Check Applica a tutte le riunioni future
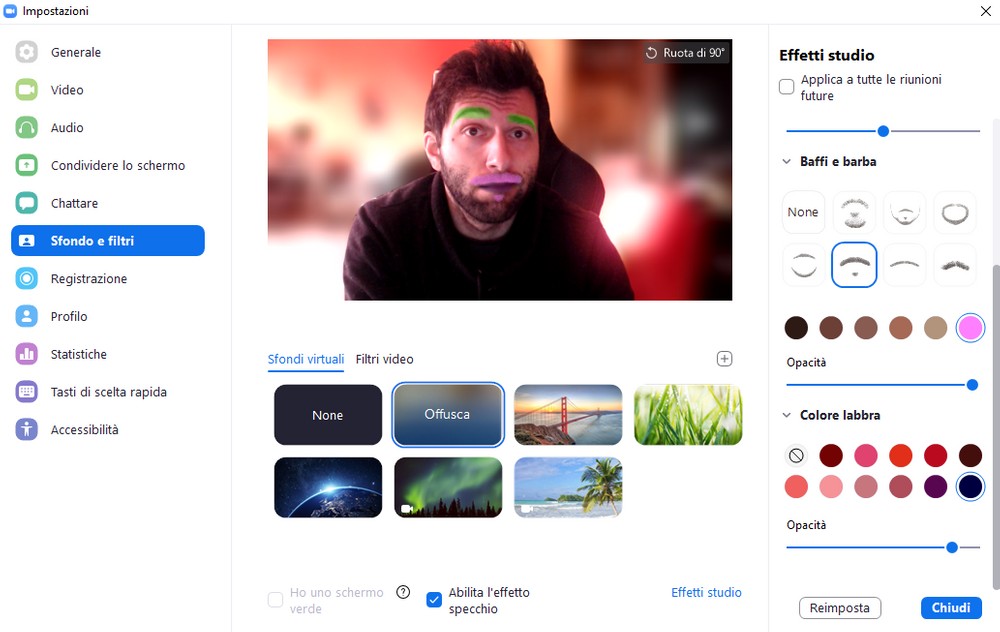This screenshot has width=1000, height=632. (787, 87)
